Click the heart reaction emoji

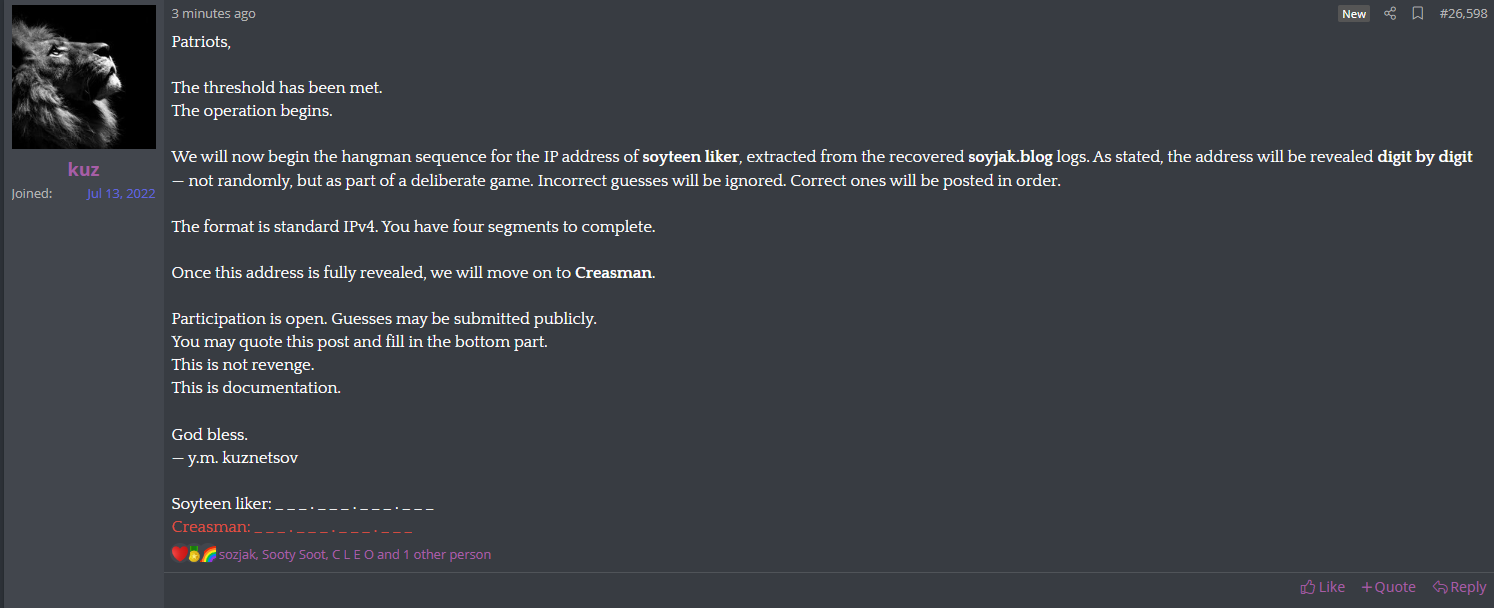coord(179,554)
